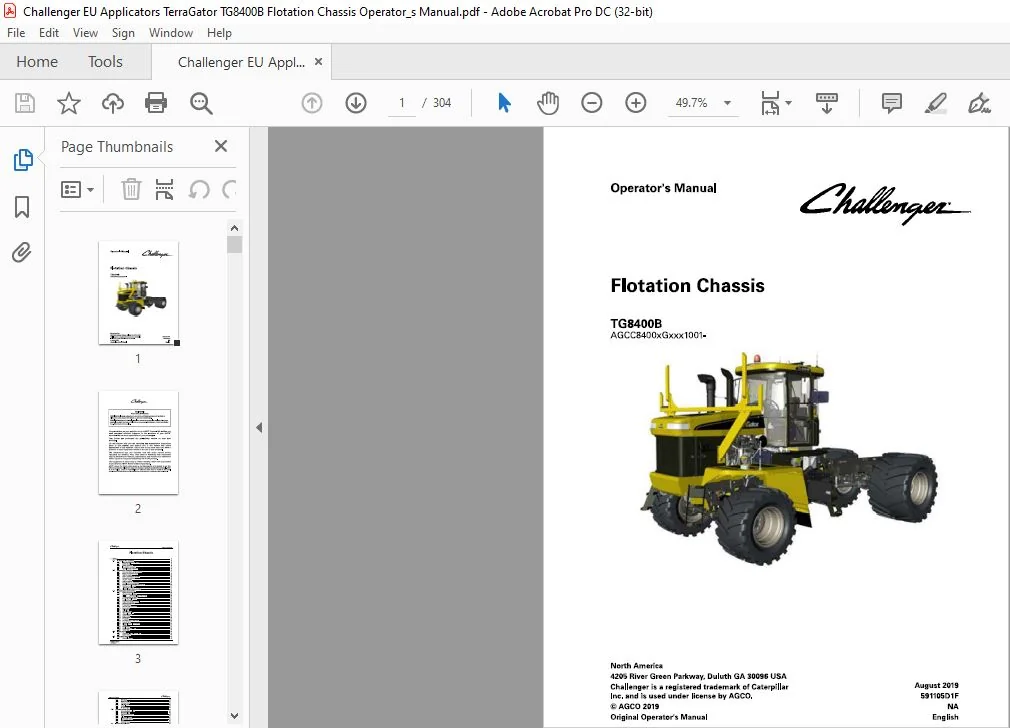The image size is (1010, 728).
Task: Switch to the Tools tab
Action: 105,62
